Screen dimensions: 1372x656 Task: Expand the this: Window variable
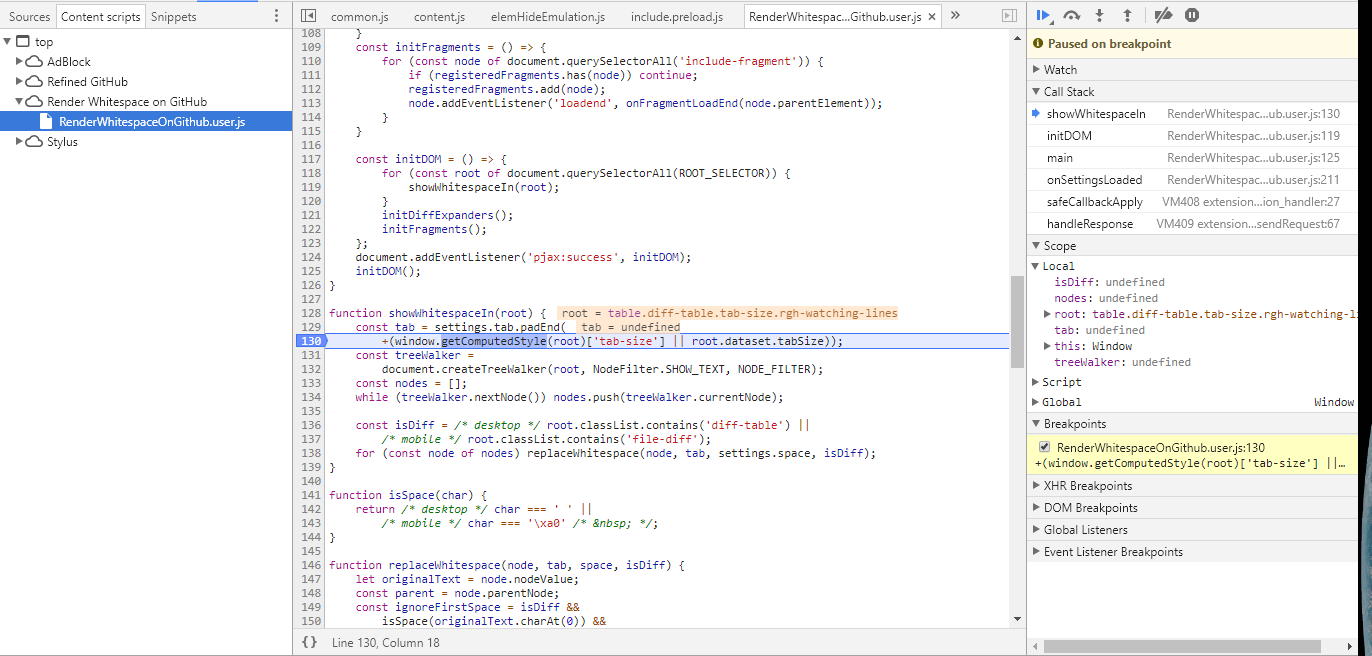[x=1048, y=346]
